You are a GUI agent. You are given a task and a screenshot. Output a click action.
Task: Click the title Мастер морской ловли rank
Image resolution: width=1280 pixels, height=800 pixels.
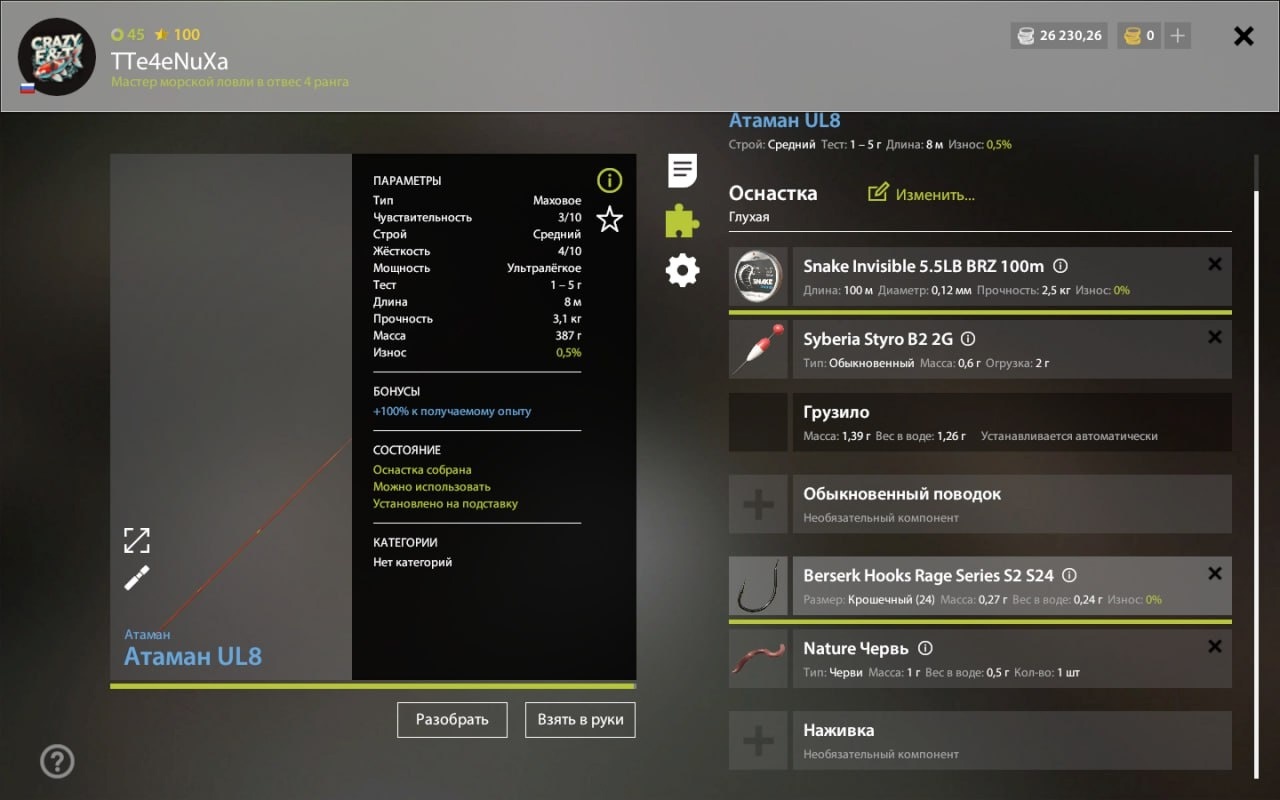coord(230,82)
